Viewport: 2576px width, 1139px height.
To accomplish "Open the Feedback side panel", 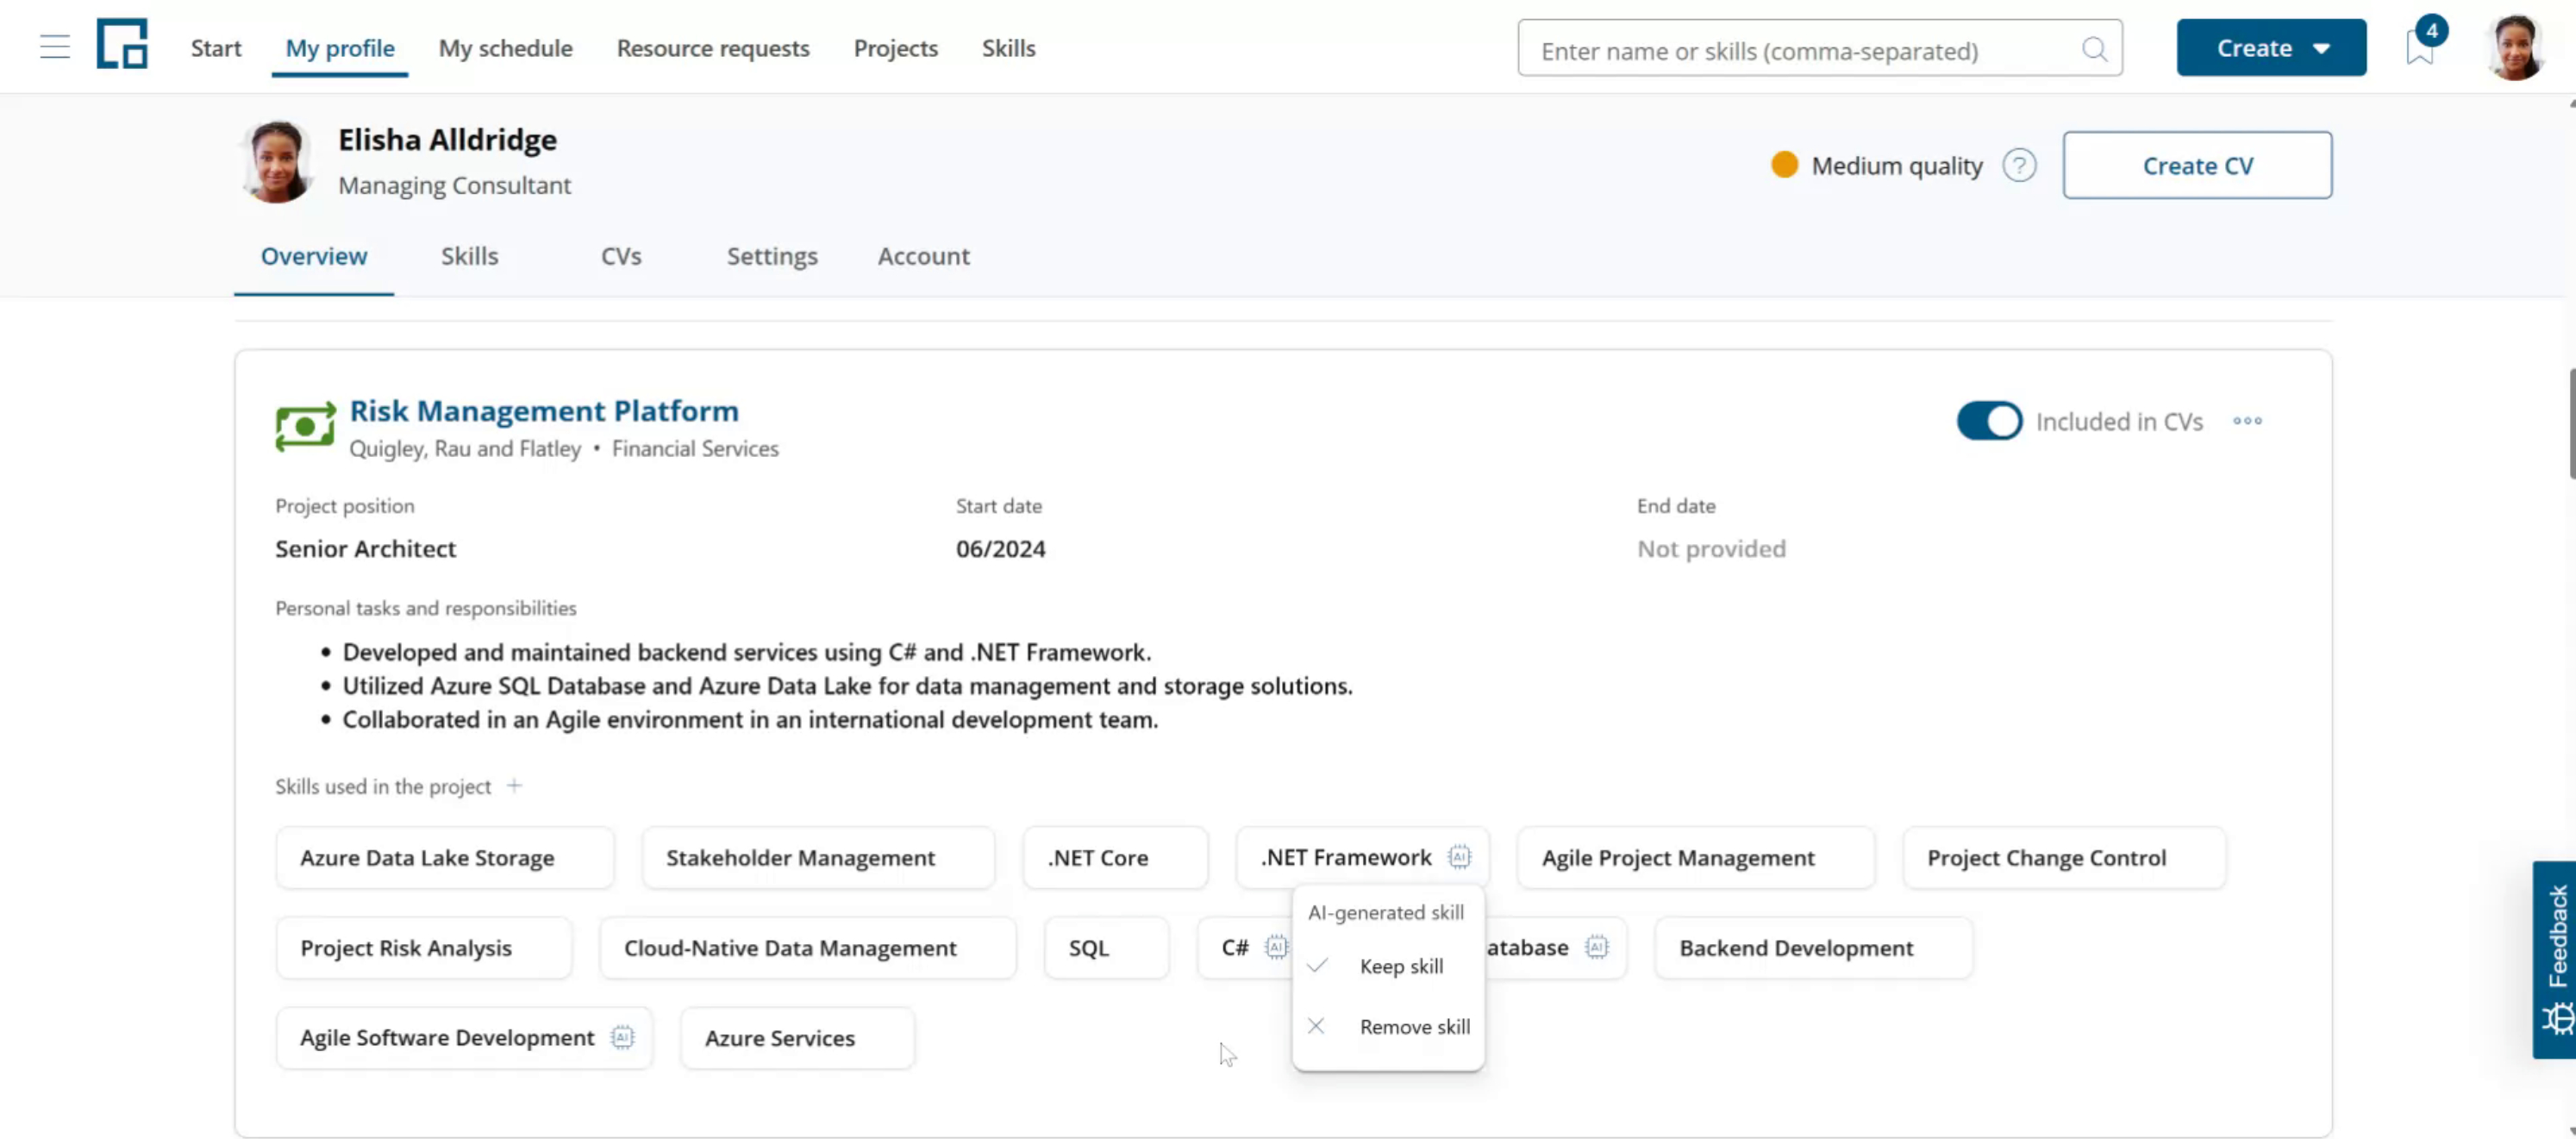I will (2555, 958).
